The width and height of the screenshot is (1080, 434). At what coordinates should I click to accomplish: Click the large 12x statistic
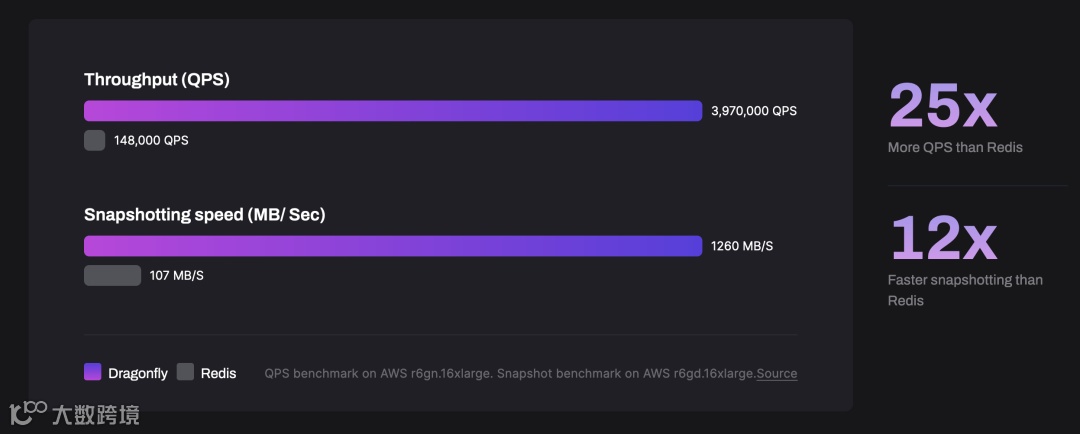coord(943,238)
